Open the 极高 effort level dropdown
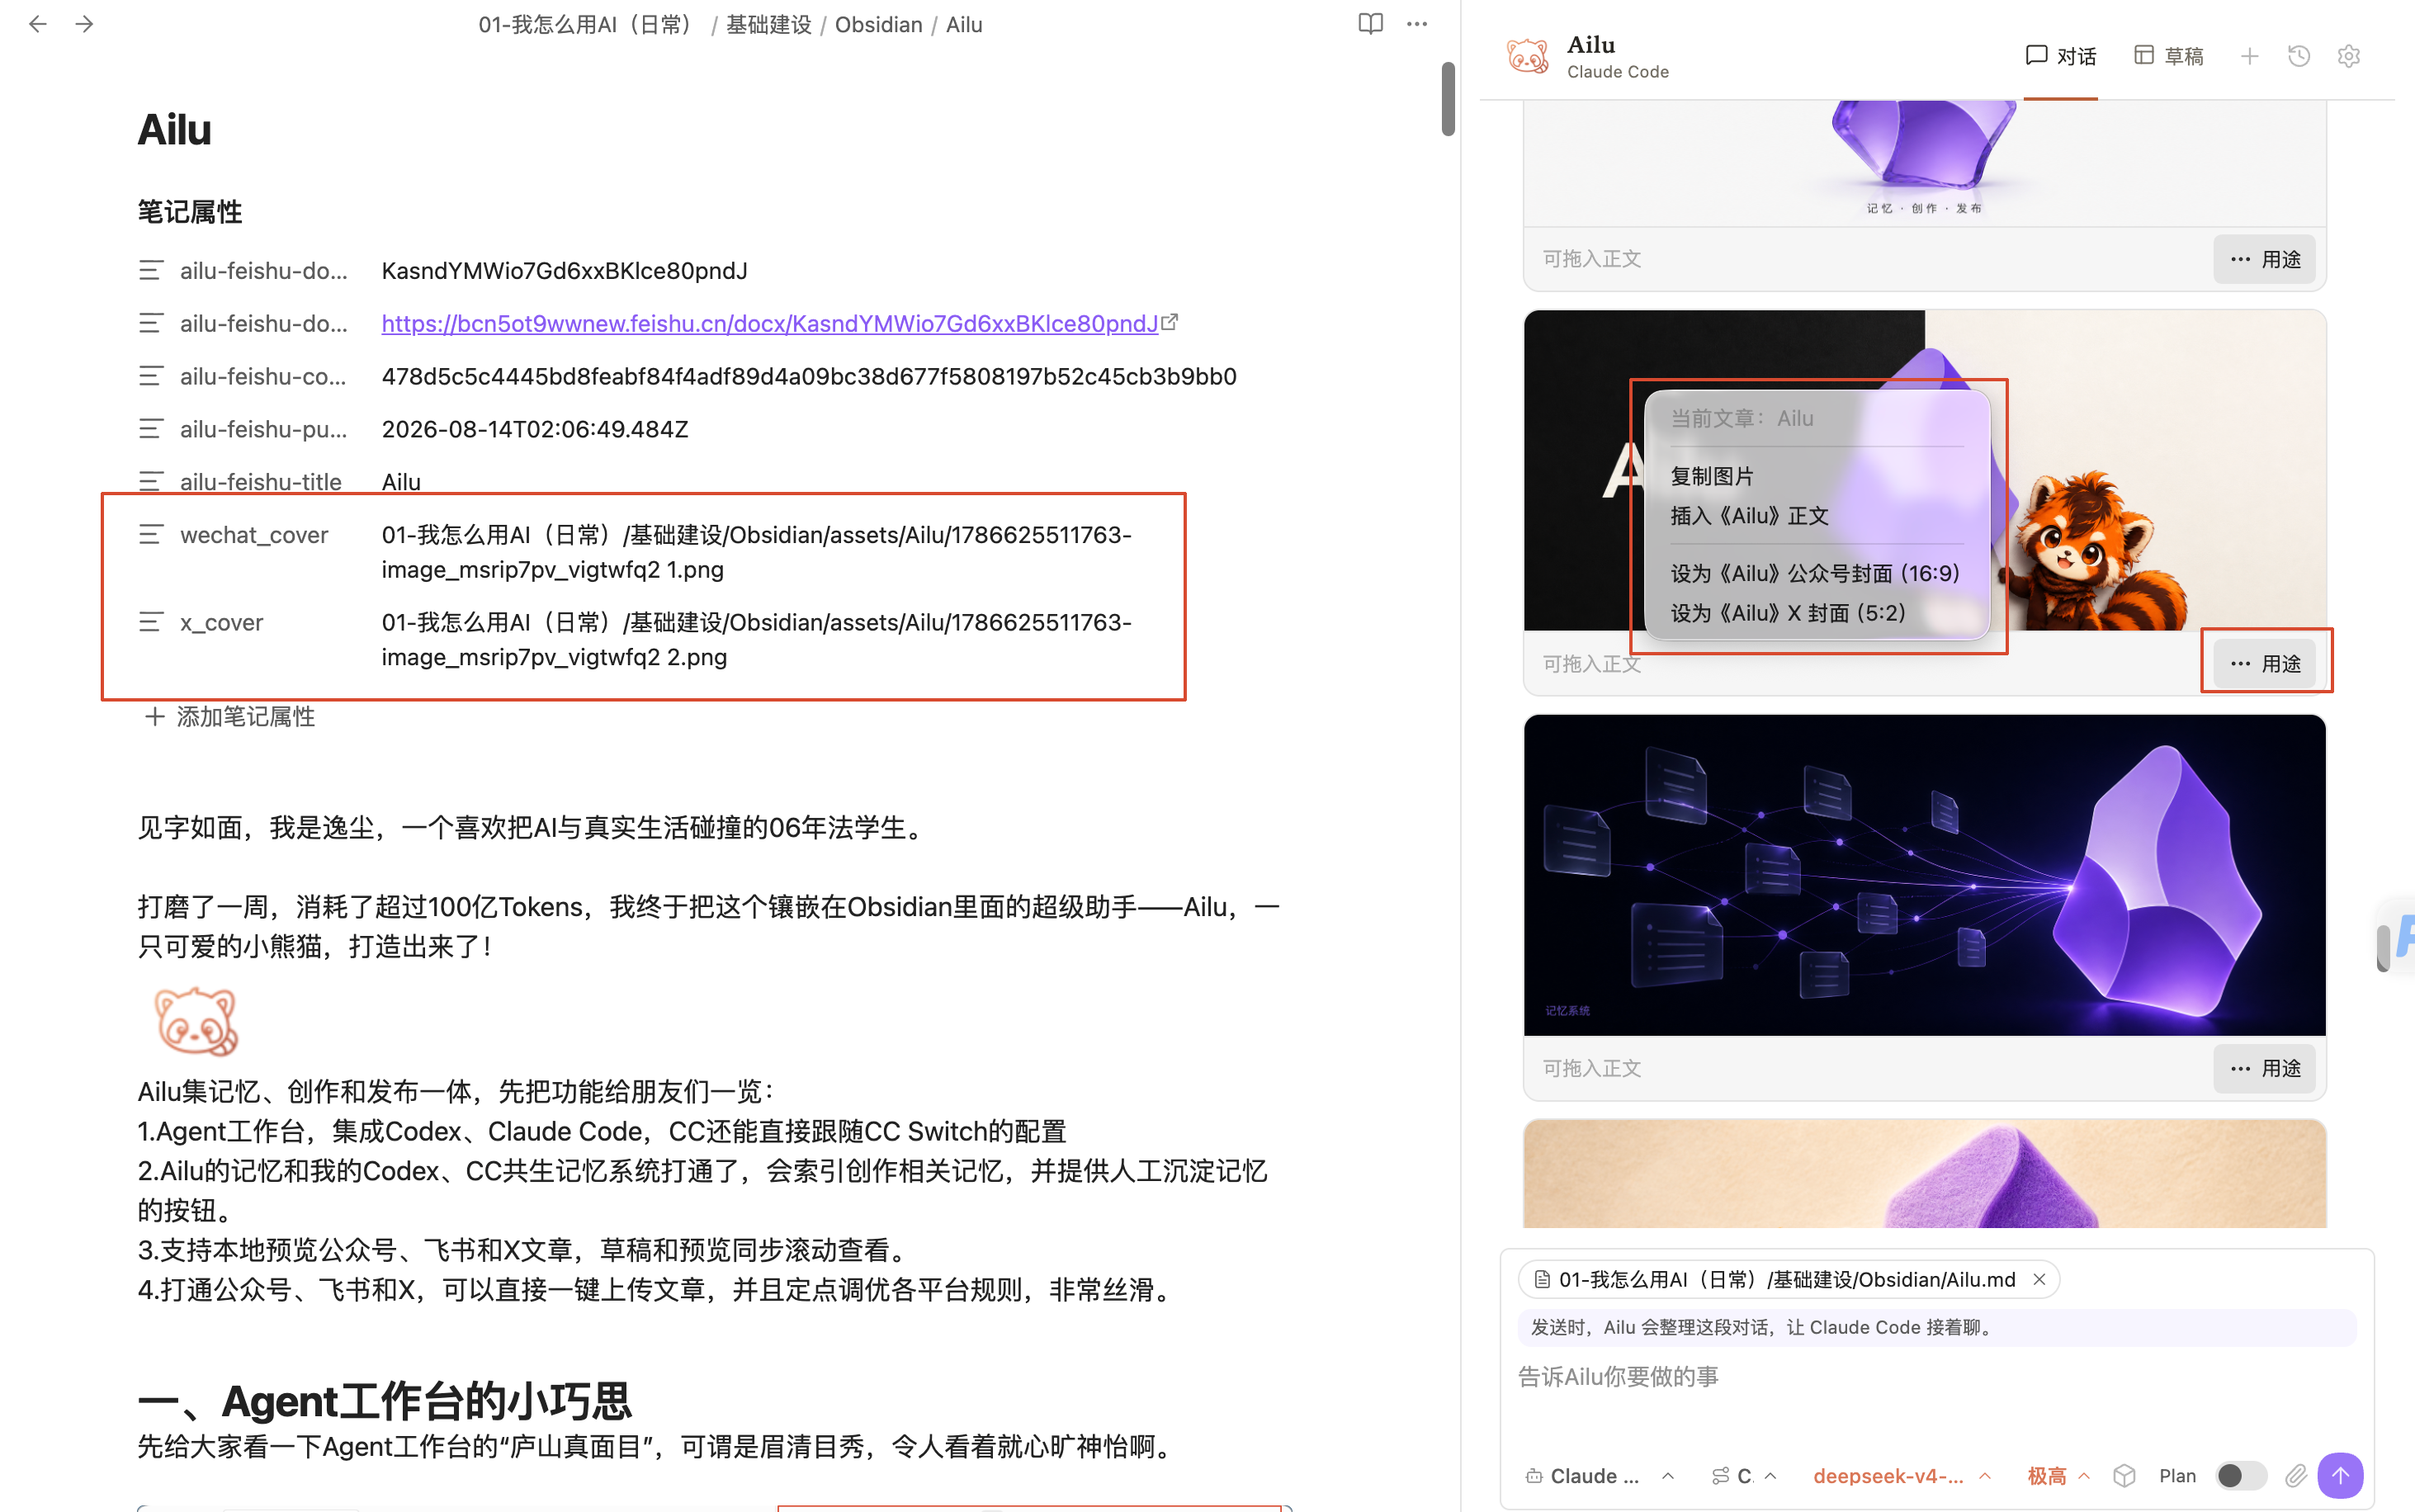This screenshot has height=1512, width=2415. (2058, 1476)
